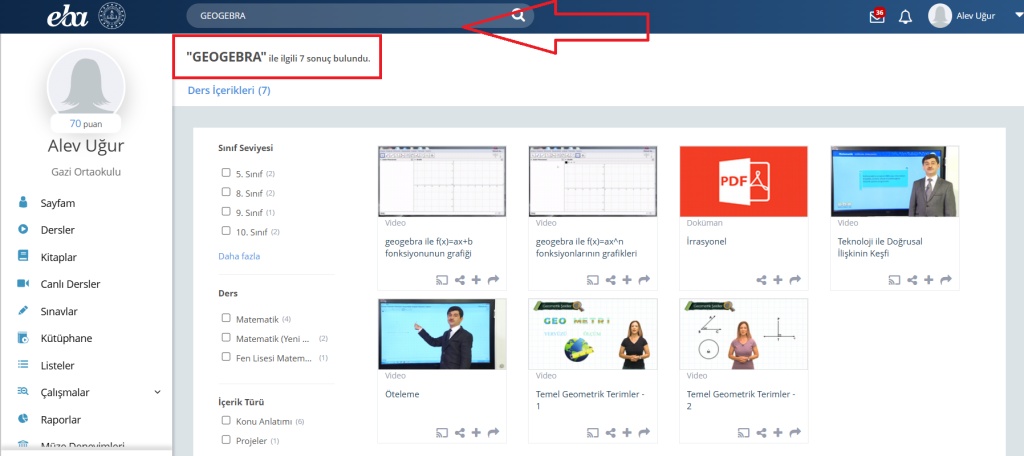The width and height of the screenshot is (1024, 456).
Task: Go to Sayfam in sidebar
Action: point(57,203)
